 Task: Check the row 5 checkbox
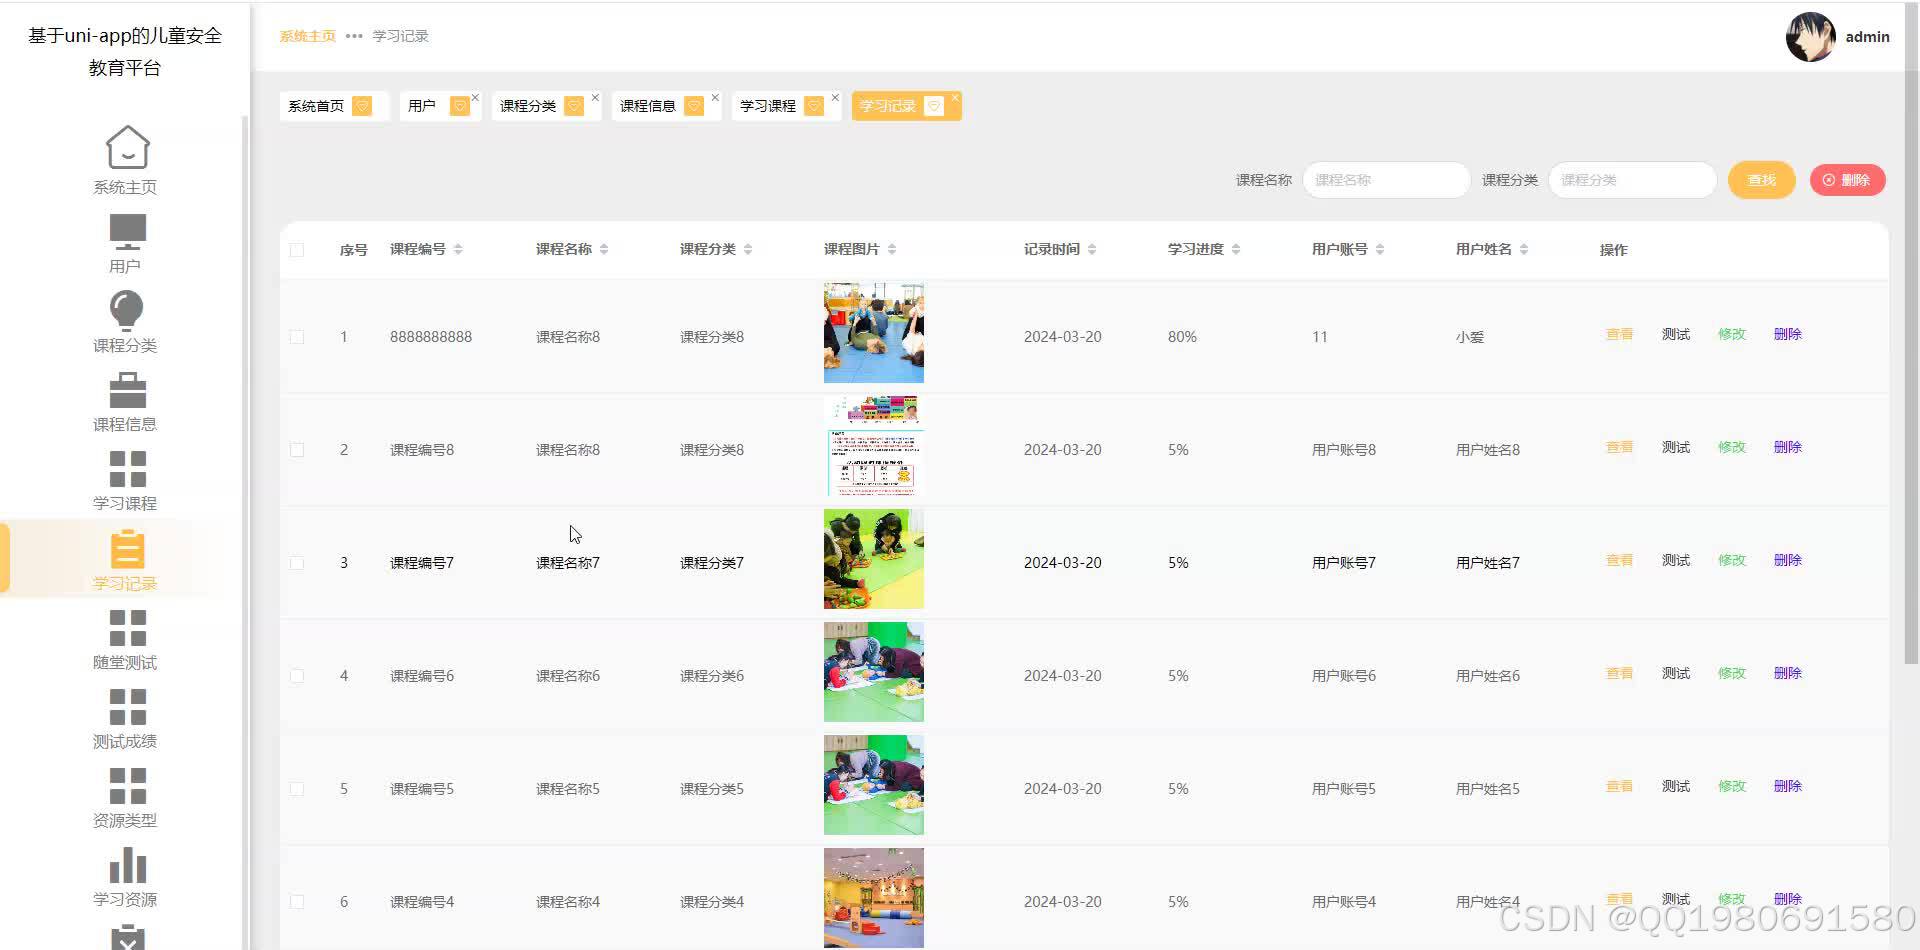tap(297, 789)
